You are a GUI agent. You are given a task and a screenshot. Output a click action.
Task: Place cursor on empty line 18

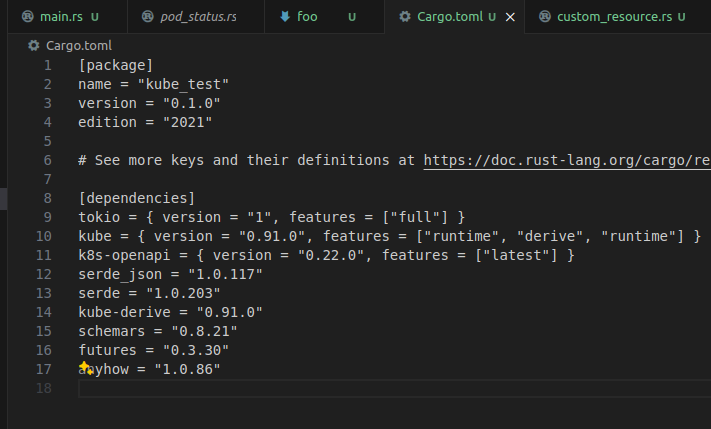(x=300, y=388)
